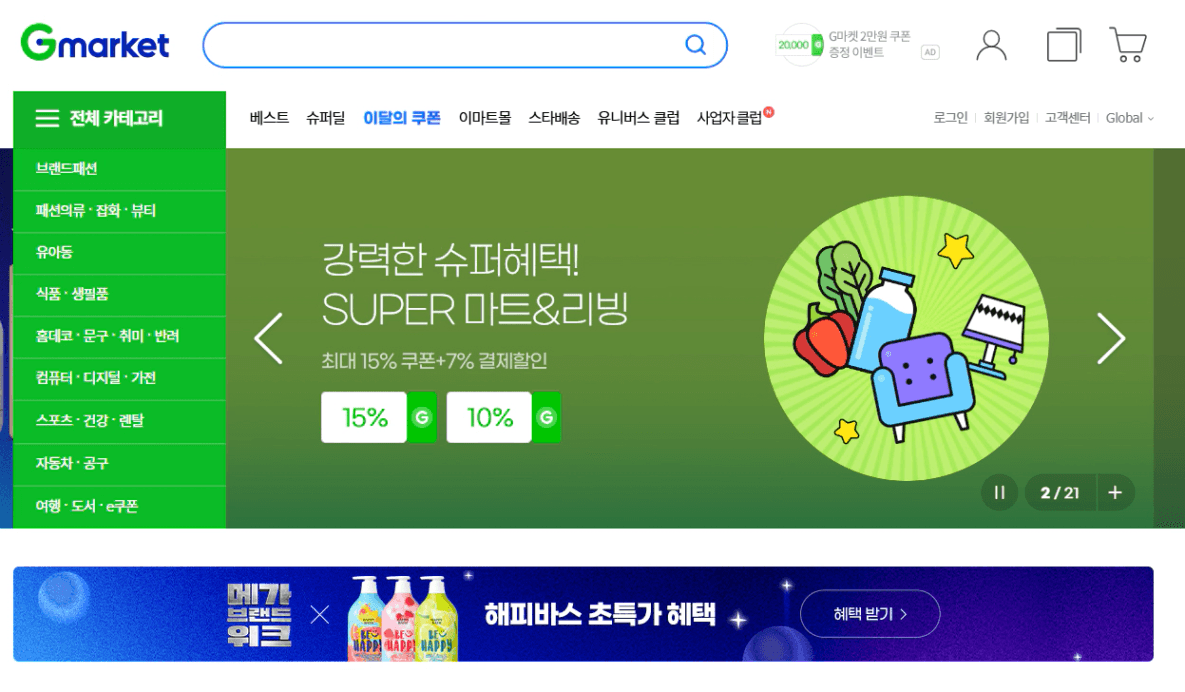
Task: Open the user account profile icon
Action: (991, 45)
